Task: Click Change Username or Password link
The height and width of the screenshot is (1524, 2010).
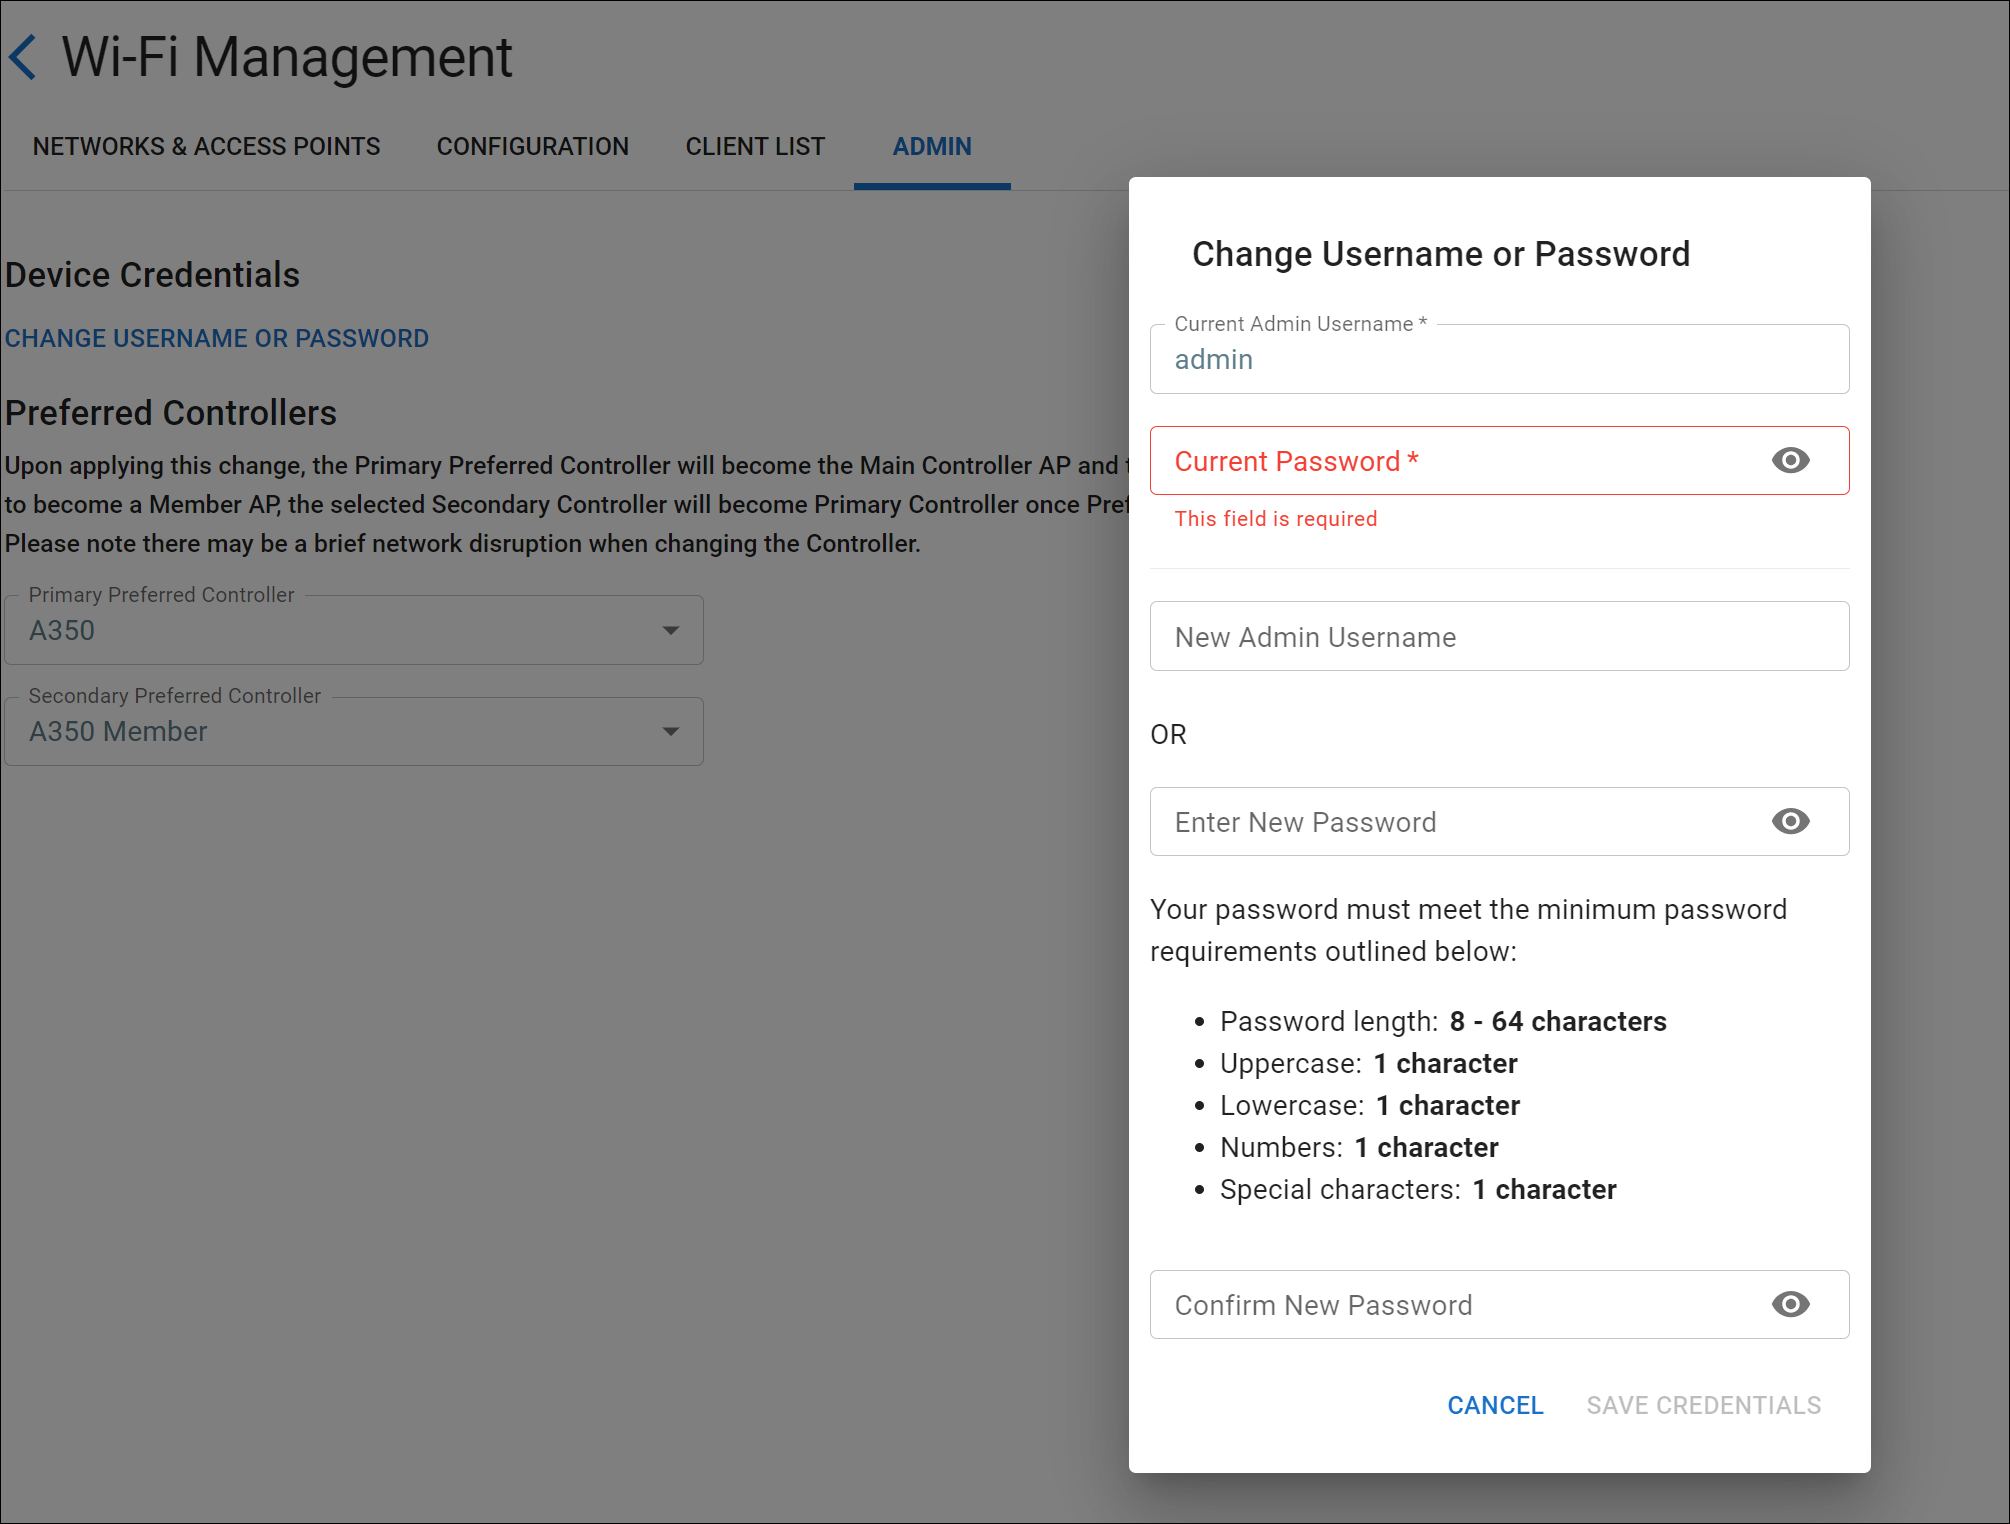Action: pyautogui.click(x=216, y=338)
